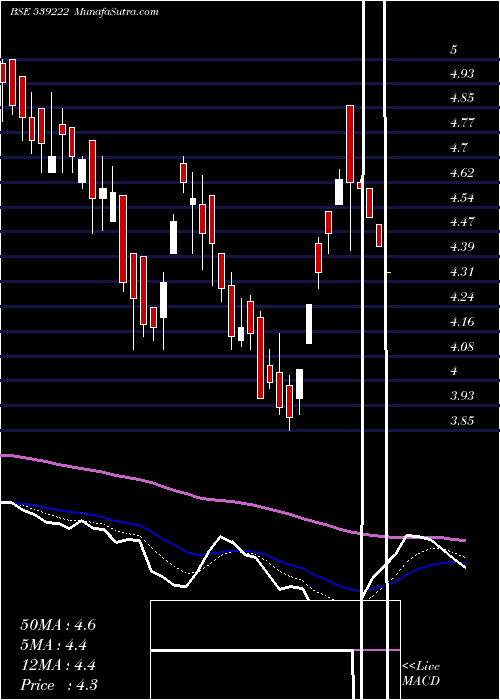The image size is (500, 700).
Task: Click the price axis label 3.85
Action: [x=462, y=421]
